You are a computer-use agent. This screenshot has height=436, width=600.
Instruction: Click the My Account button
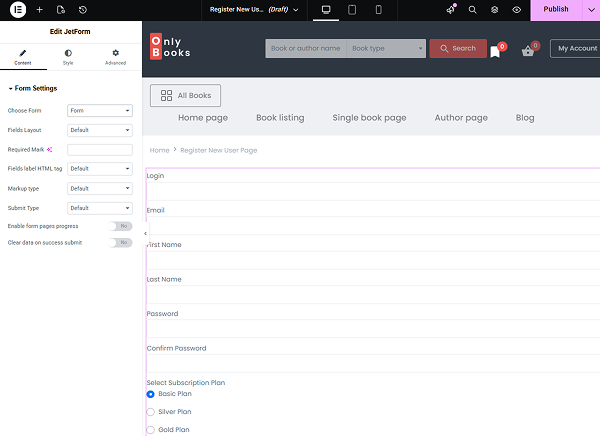(x=577, y=48)
